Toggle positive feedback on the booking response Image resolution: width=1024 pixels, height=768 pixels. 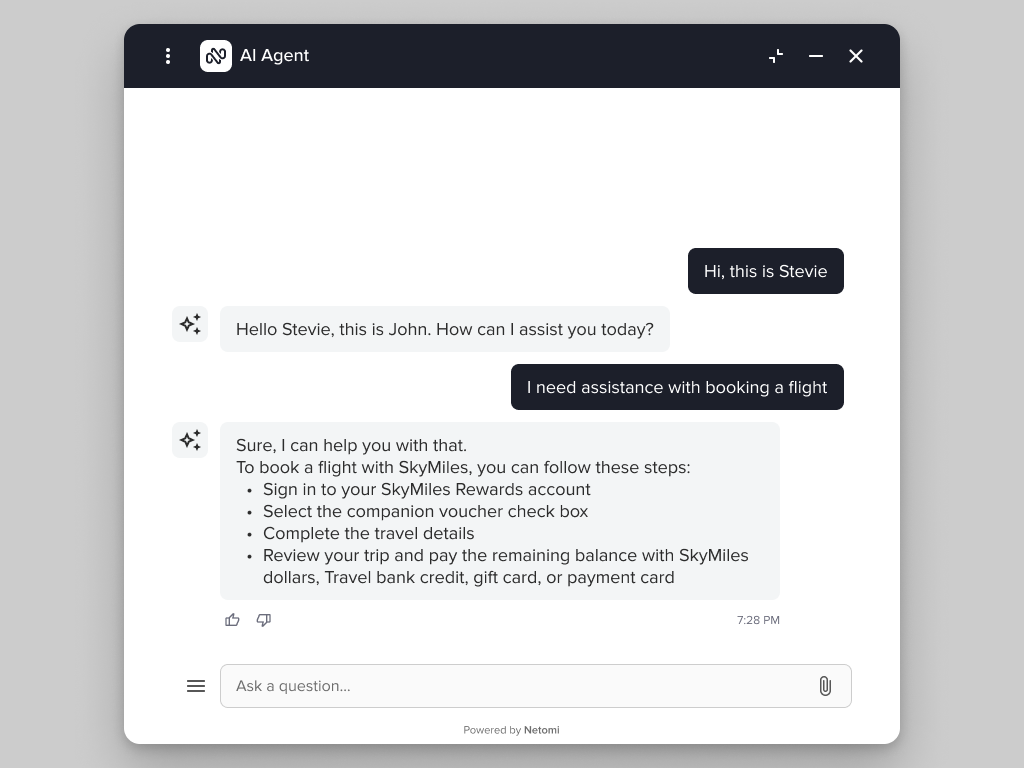232,620
